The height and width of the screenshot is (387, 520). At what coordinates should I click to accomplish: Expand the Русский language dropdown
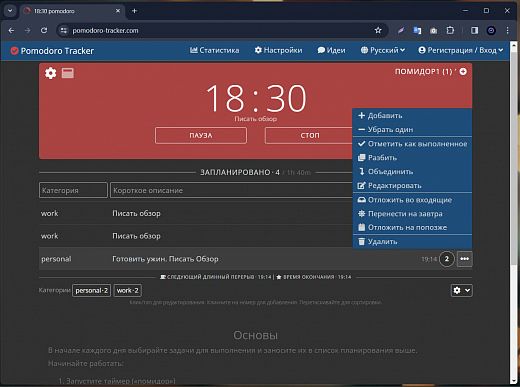383,50
